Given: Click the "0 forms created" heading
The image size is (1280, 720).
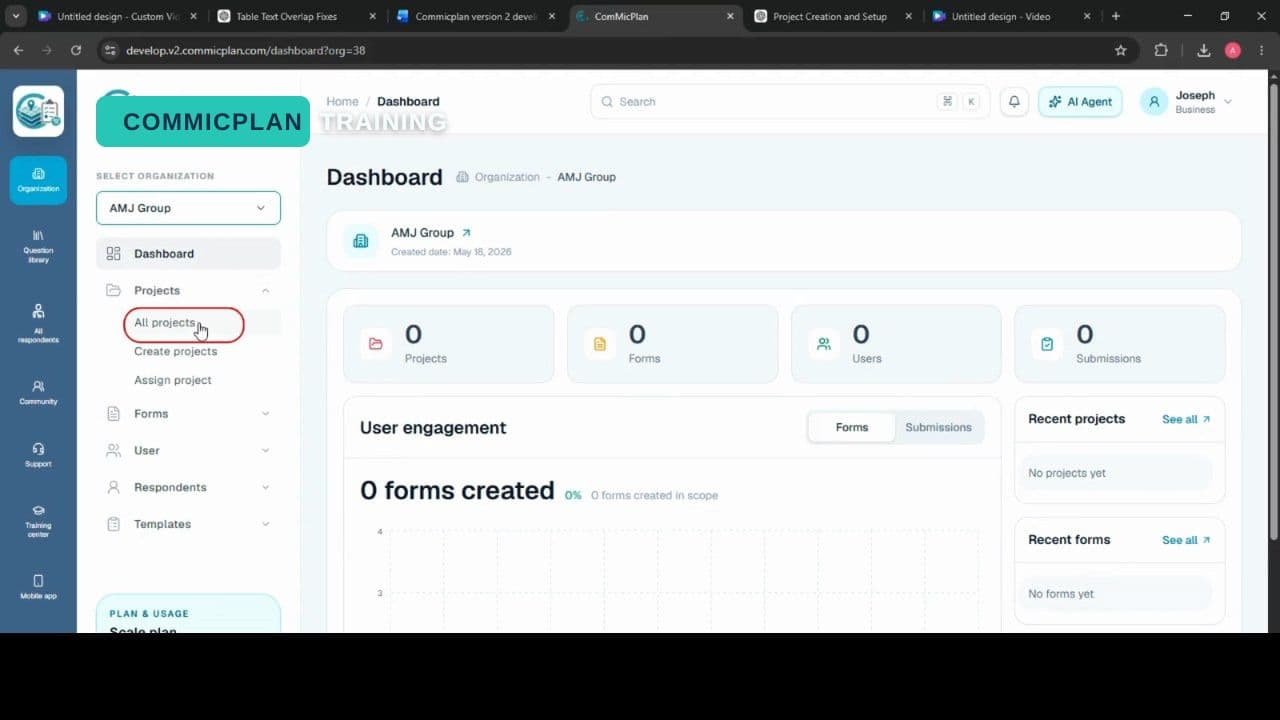Looking at the screenshot, I should point(457,491).
